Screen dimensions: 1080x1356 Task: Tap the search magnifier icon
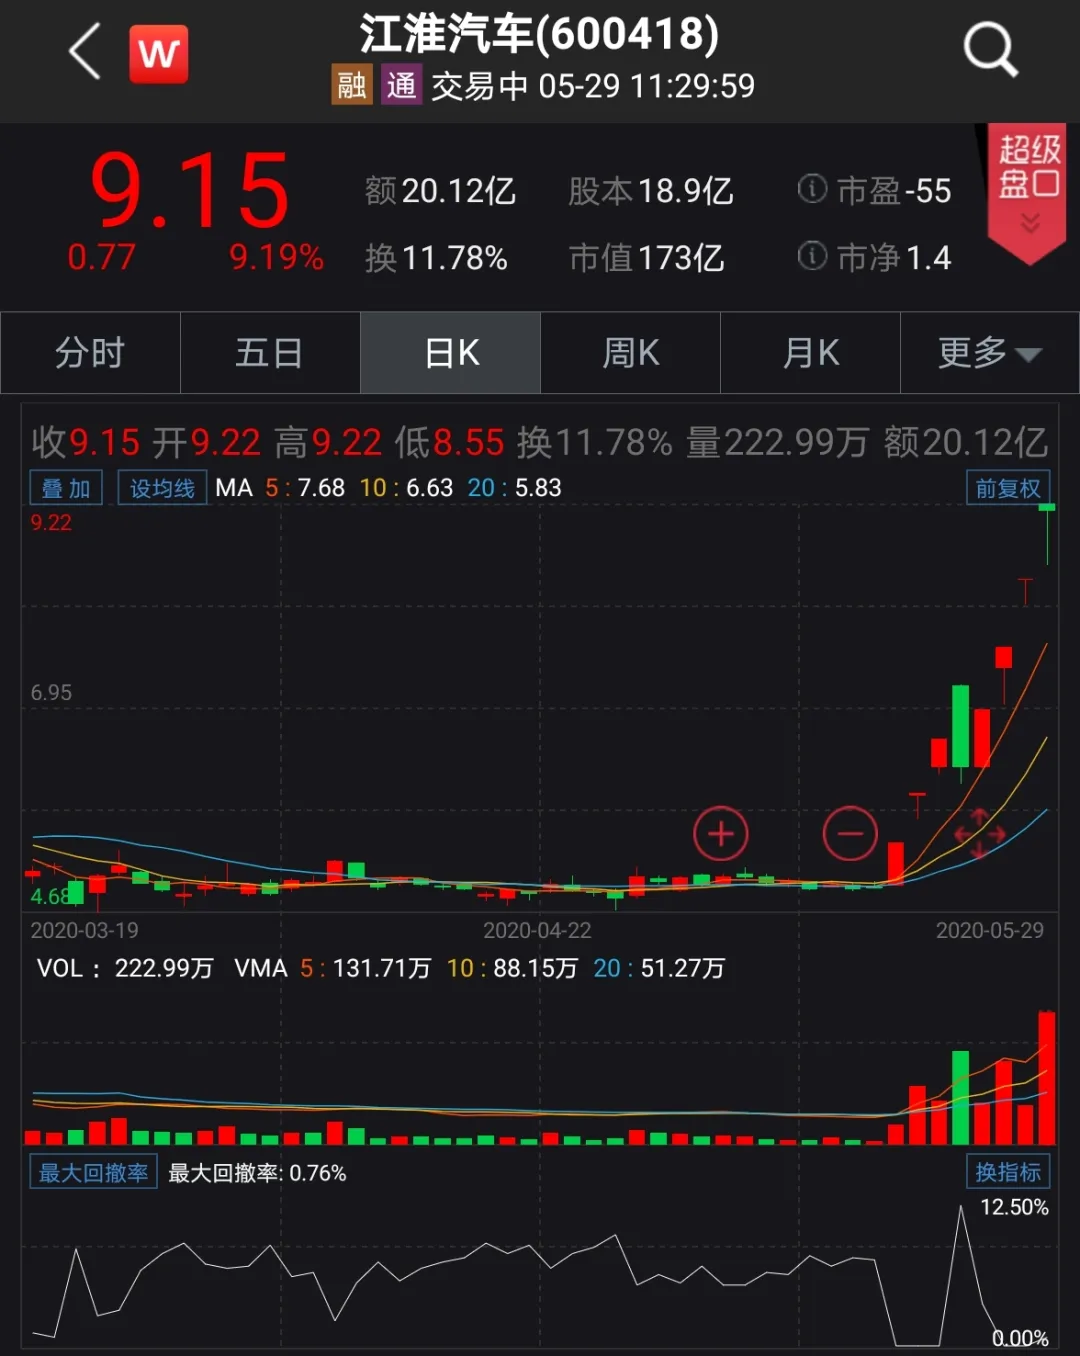coord(988,49)
